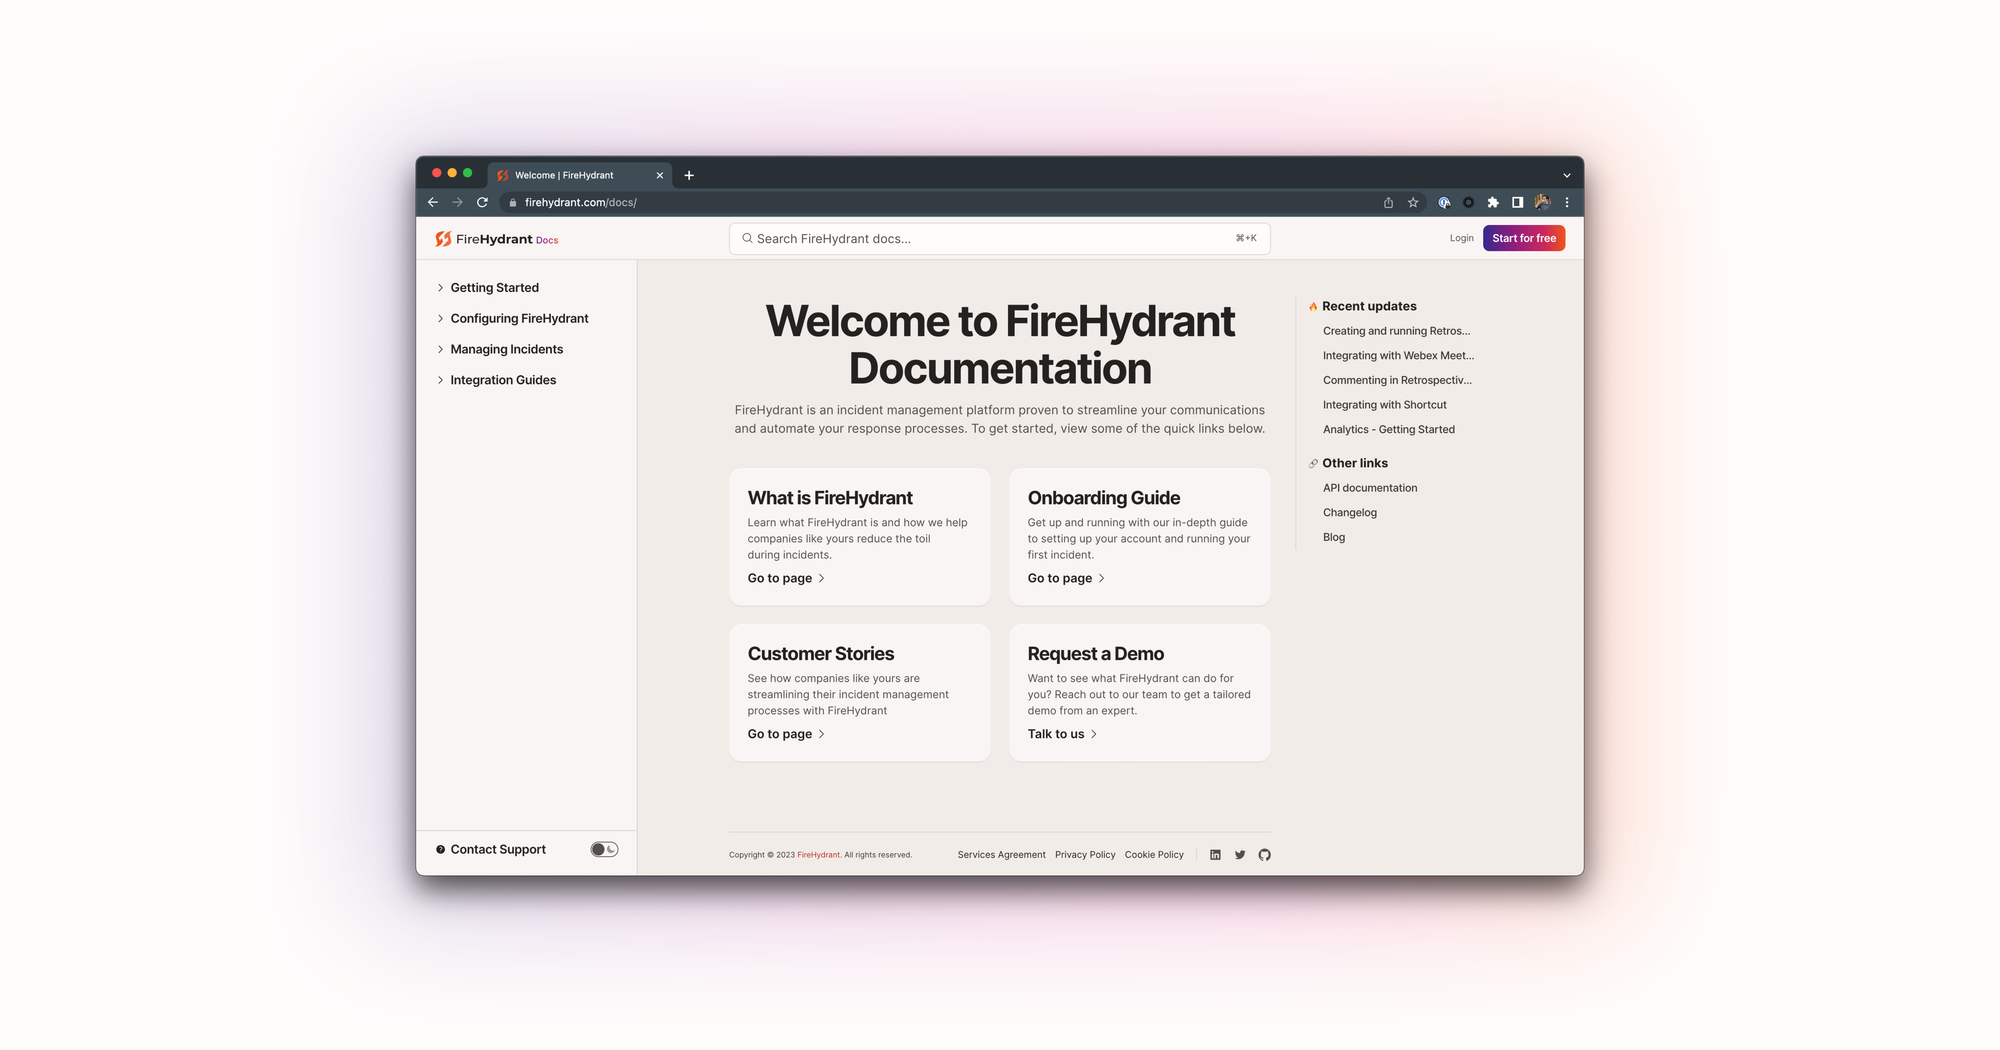Open the Privacy Policy footer link

point(1085,855)
